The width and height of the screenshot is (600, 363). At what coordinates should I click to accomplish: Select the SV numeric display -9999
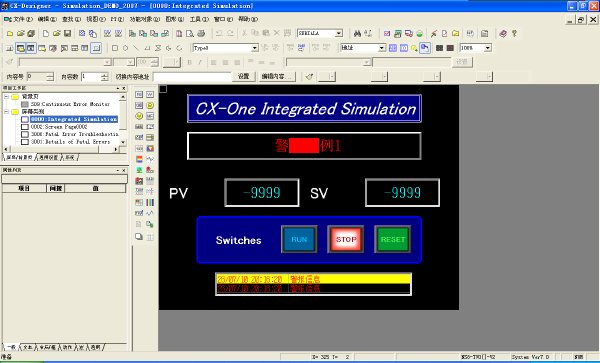[x=402, y=192]
